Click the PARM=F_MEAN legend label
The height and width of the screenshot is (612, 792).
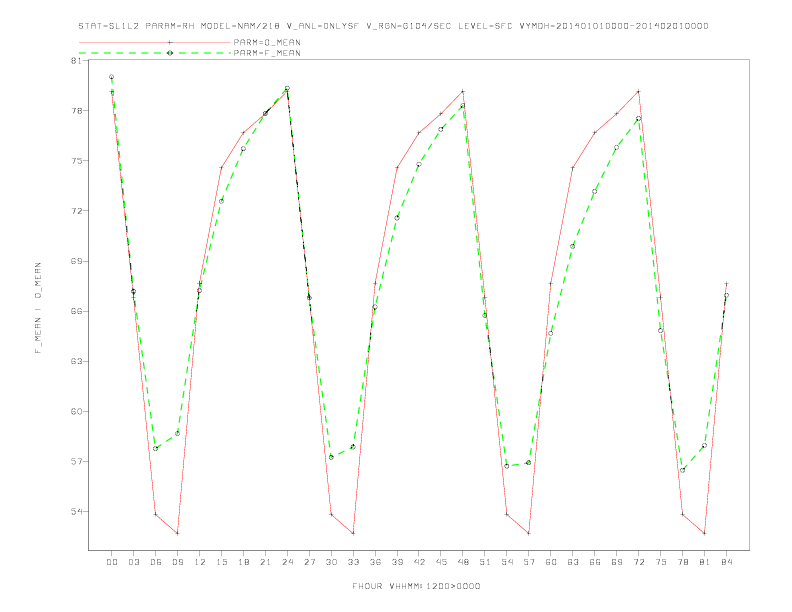click(267, 53)
